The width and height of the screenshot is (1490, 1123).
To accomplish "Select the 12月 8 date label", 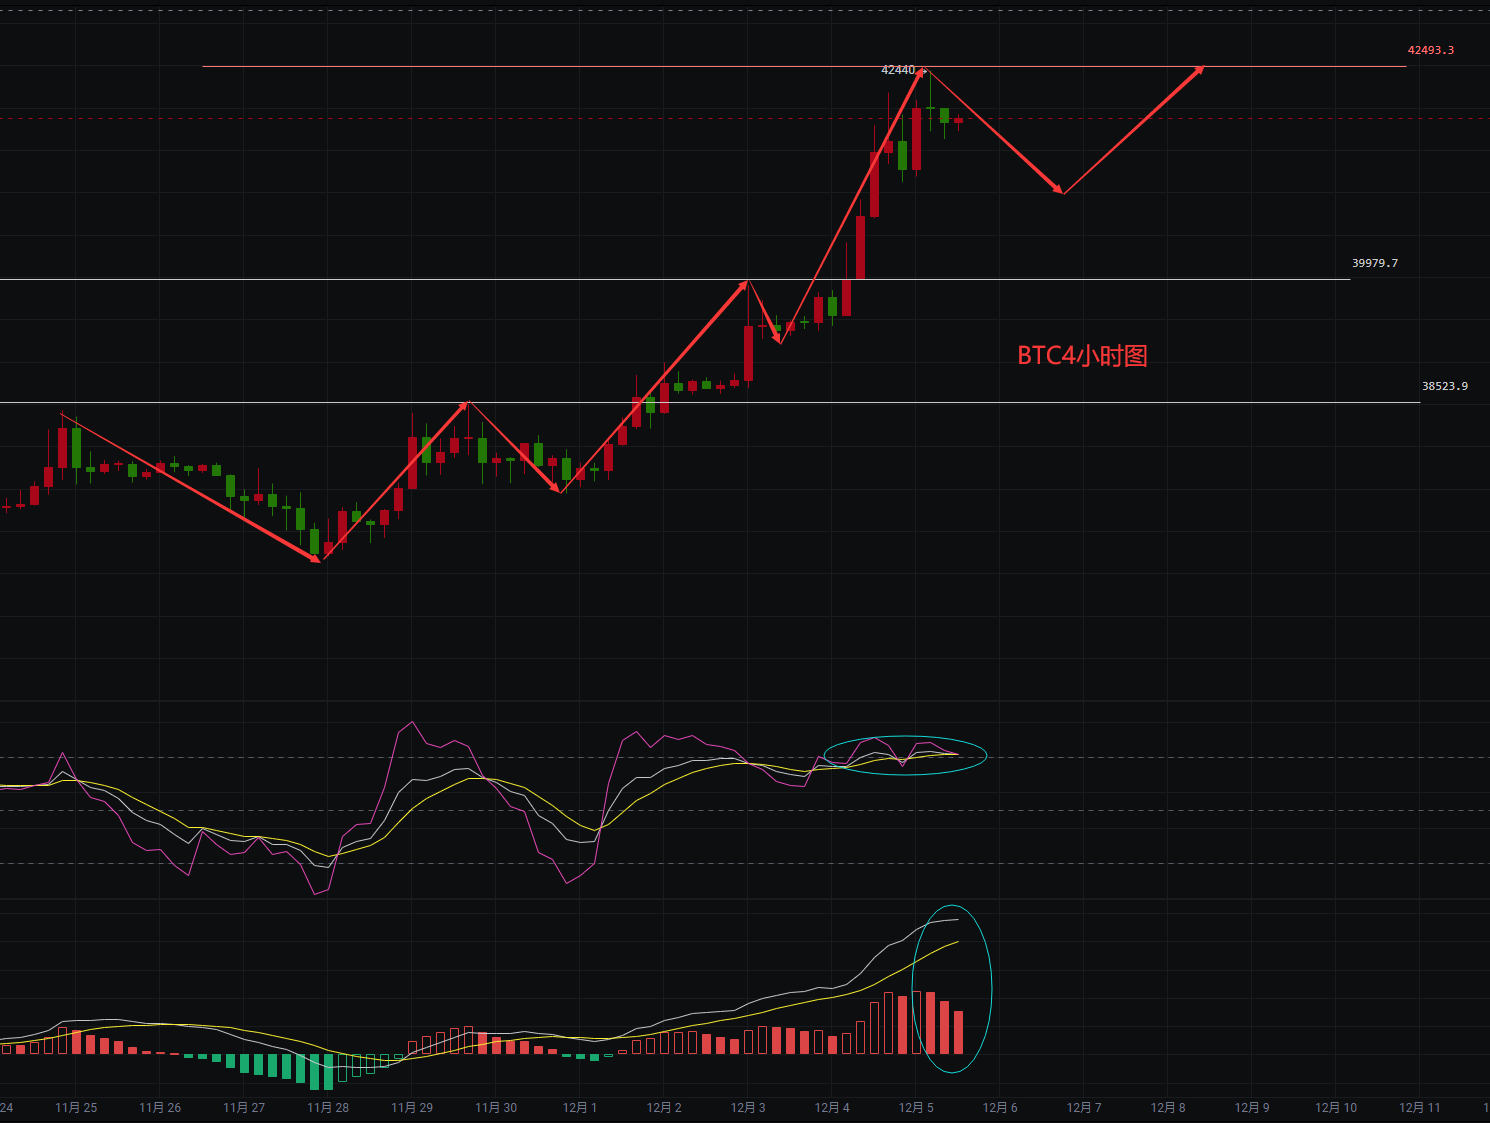I will click(x=1168, y=1107).
